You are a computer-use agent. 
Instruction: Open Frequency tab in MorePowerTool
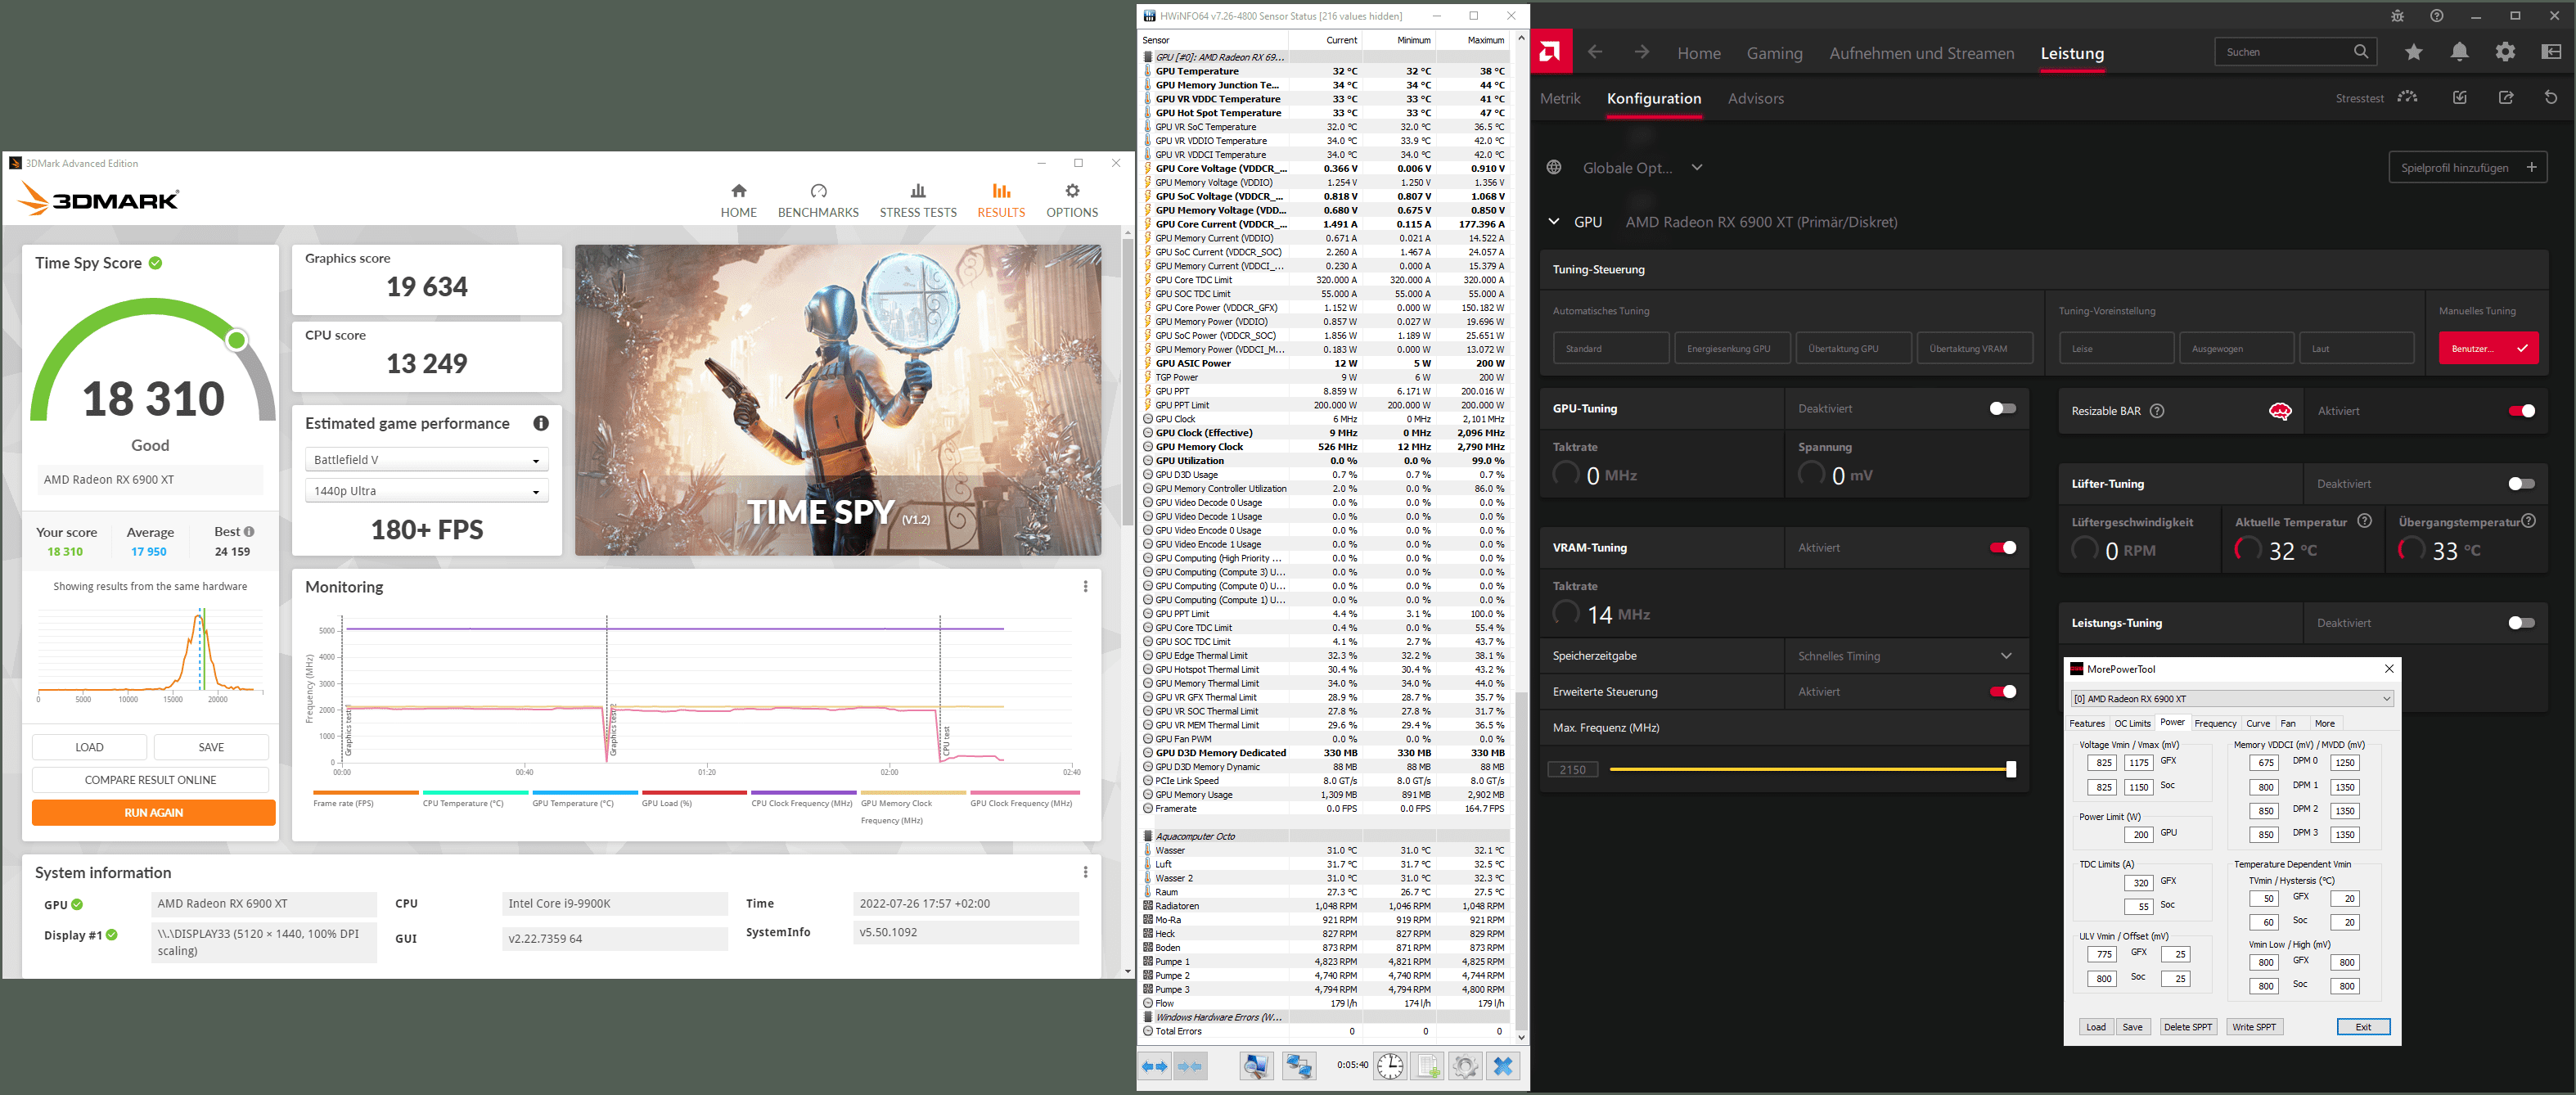click(x=2215, y=723)
